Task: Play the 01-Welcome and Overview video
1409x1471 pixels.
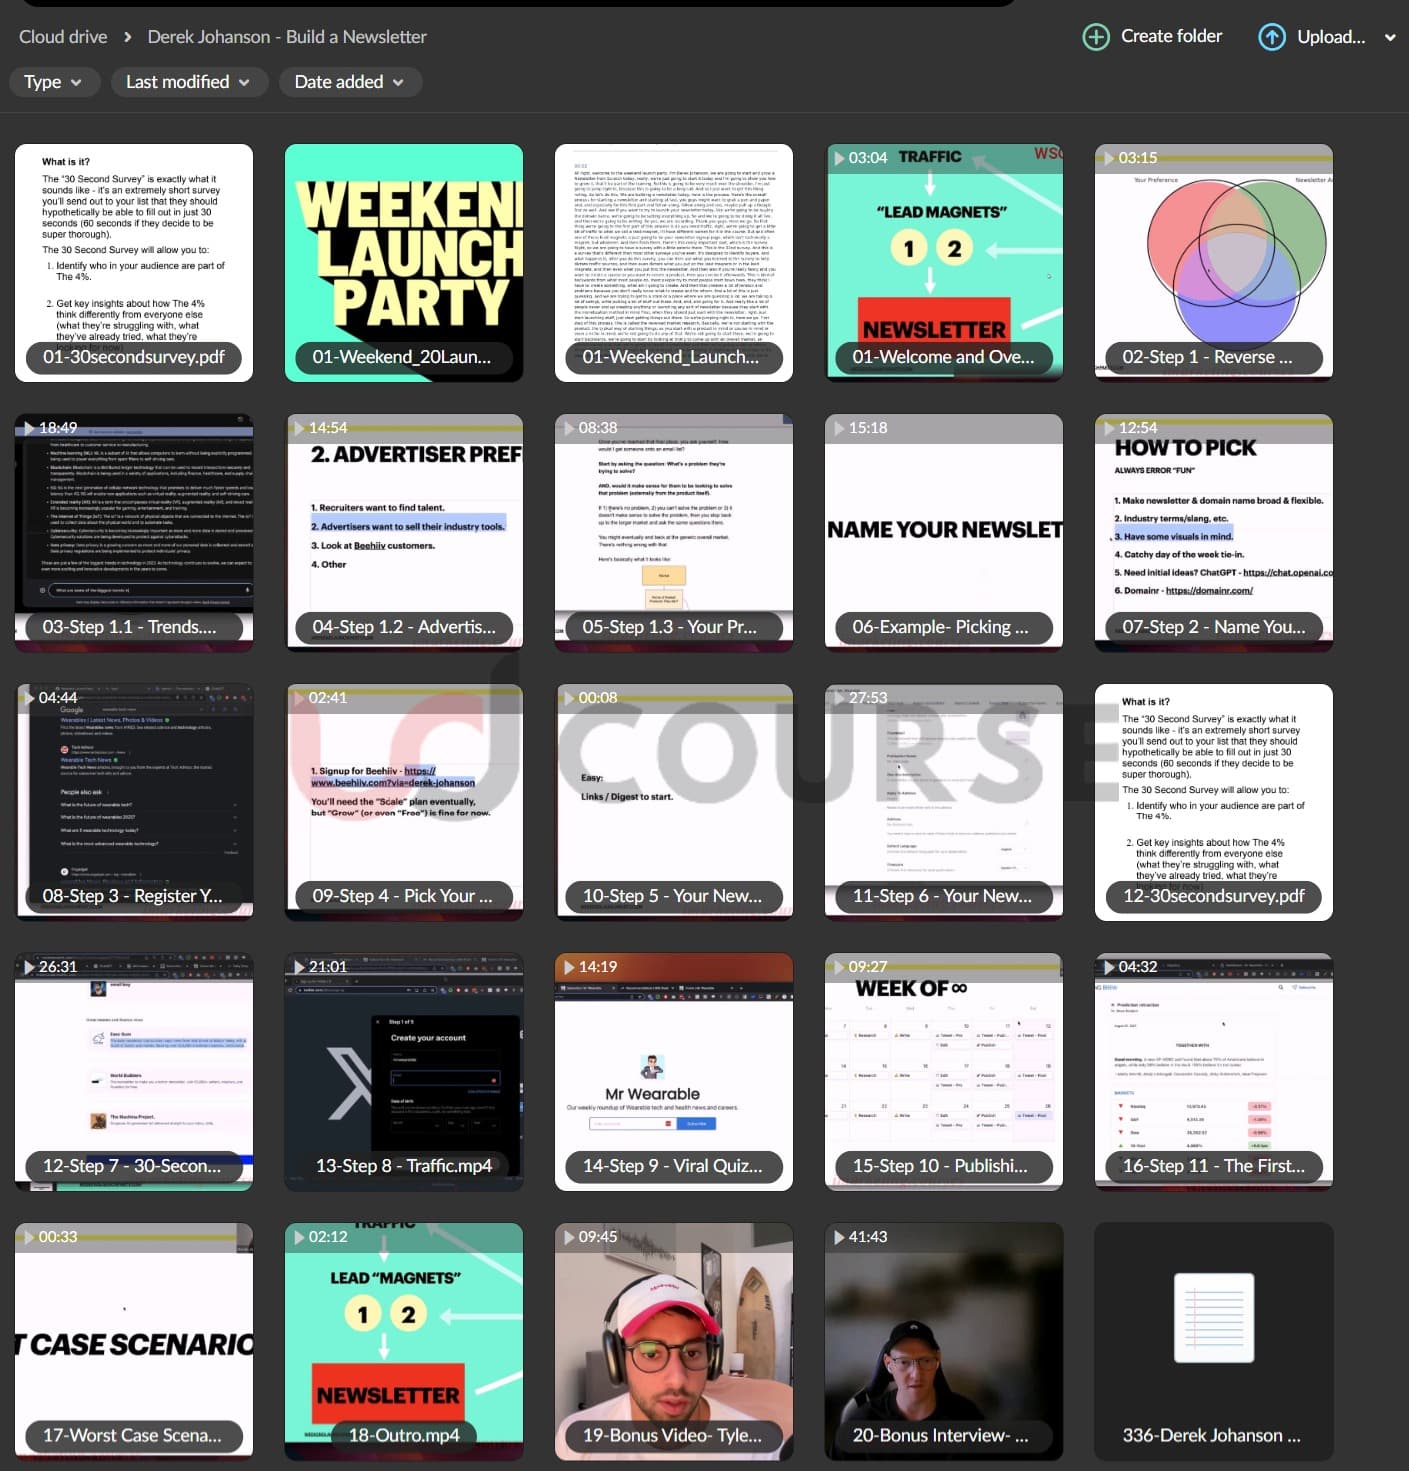Action: [943, 262]
